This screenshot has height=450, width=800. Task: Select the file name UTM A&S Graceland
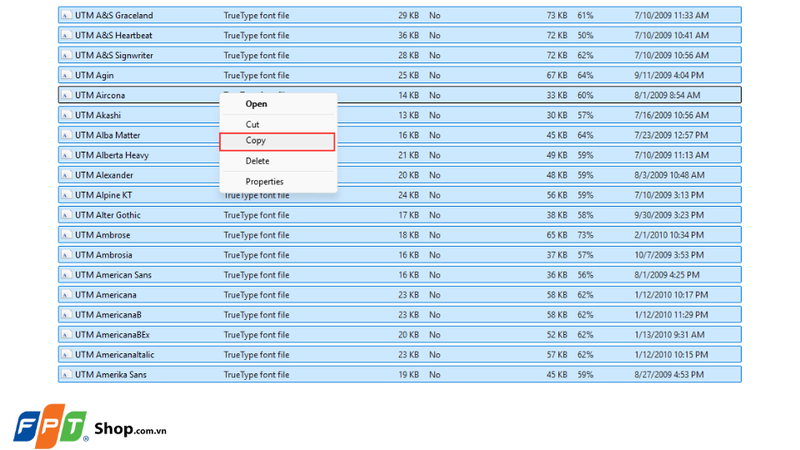[x=114, y=15]
